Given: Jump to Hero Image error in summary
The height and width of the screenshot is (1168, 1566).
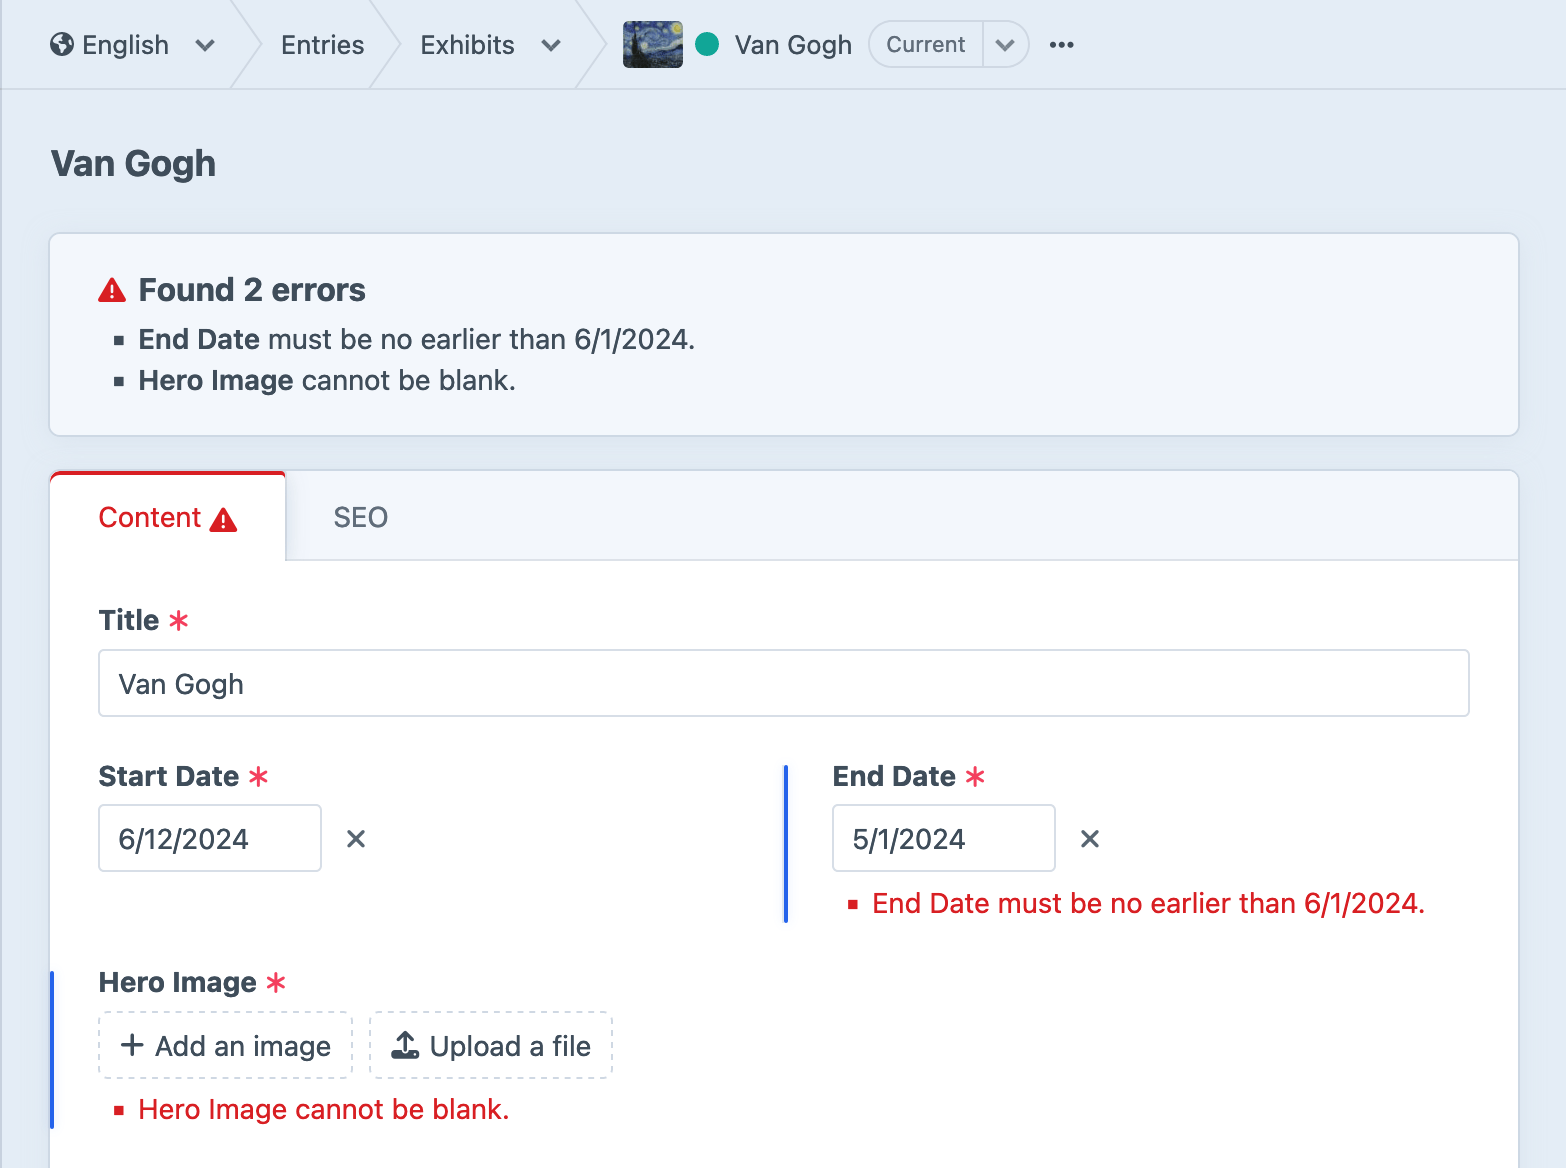Looking at the screenshot, I should click(x=215, y=381).
